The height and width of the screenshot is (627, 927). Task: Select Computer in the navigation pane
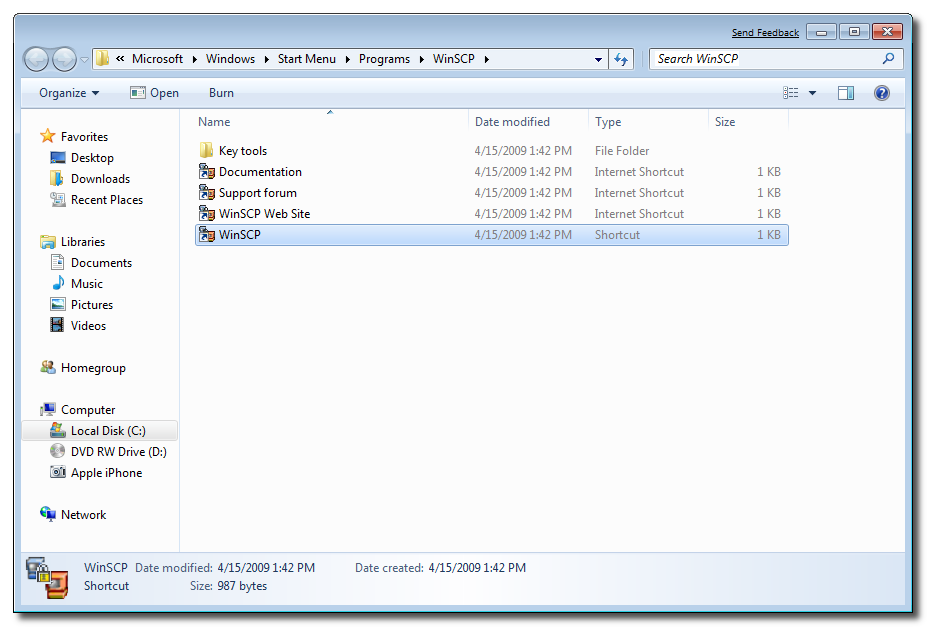pos(88,410)
